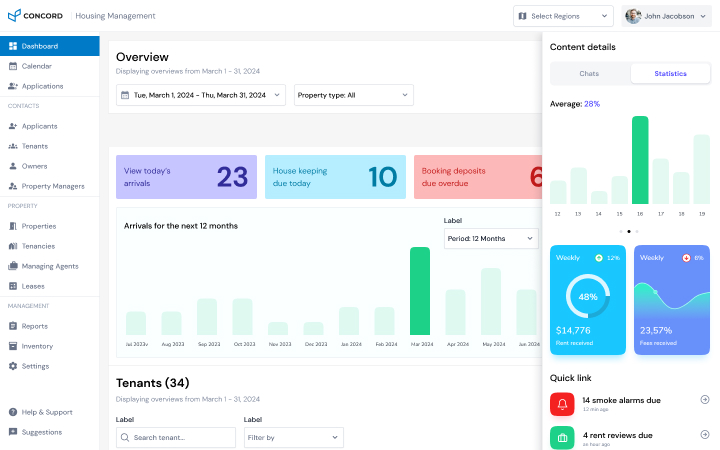Click the red smoke alarm bell icon

coord(562,404)
